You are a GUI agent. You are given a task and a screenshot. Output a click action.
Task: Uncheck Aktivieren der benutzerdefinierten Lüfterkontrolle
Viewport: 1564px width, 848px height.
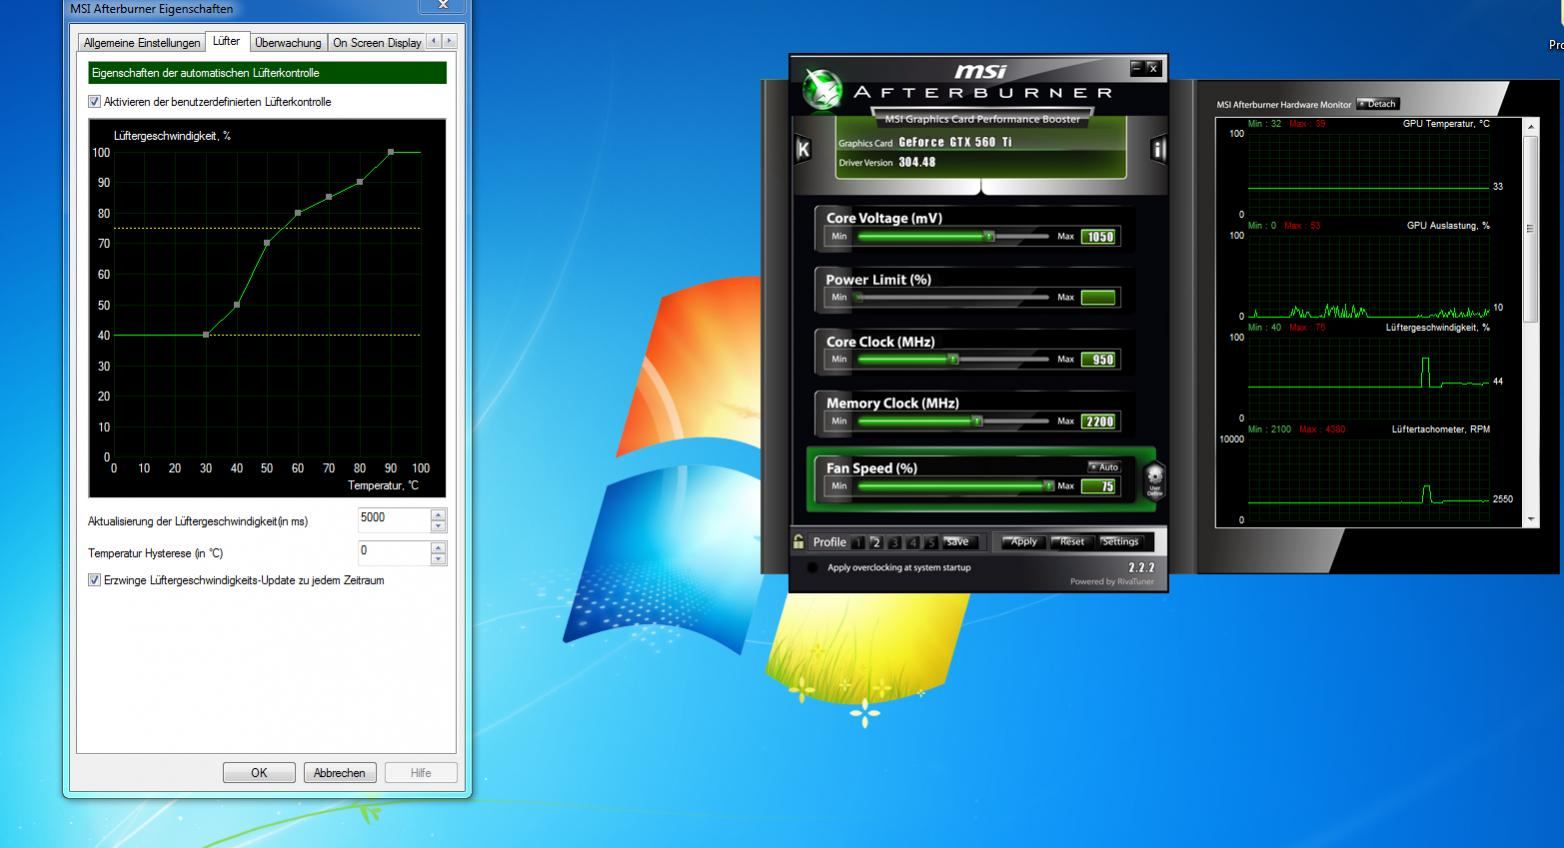[95, 102]
